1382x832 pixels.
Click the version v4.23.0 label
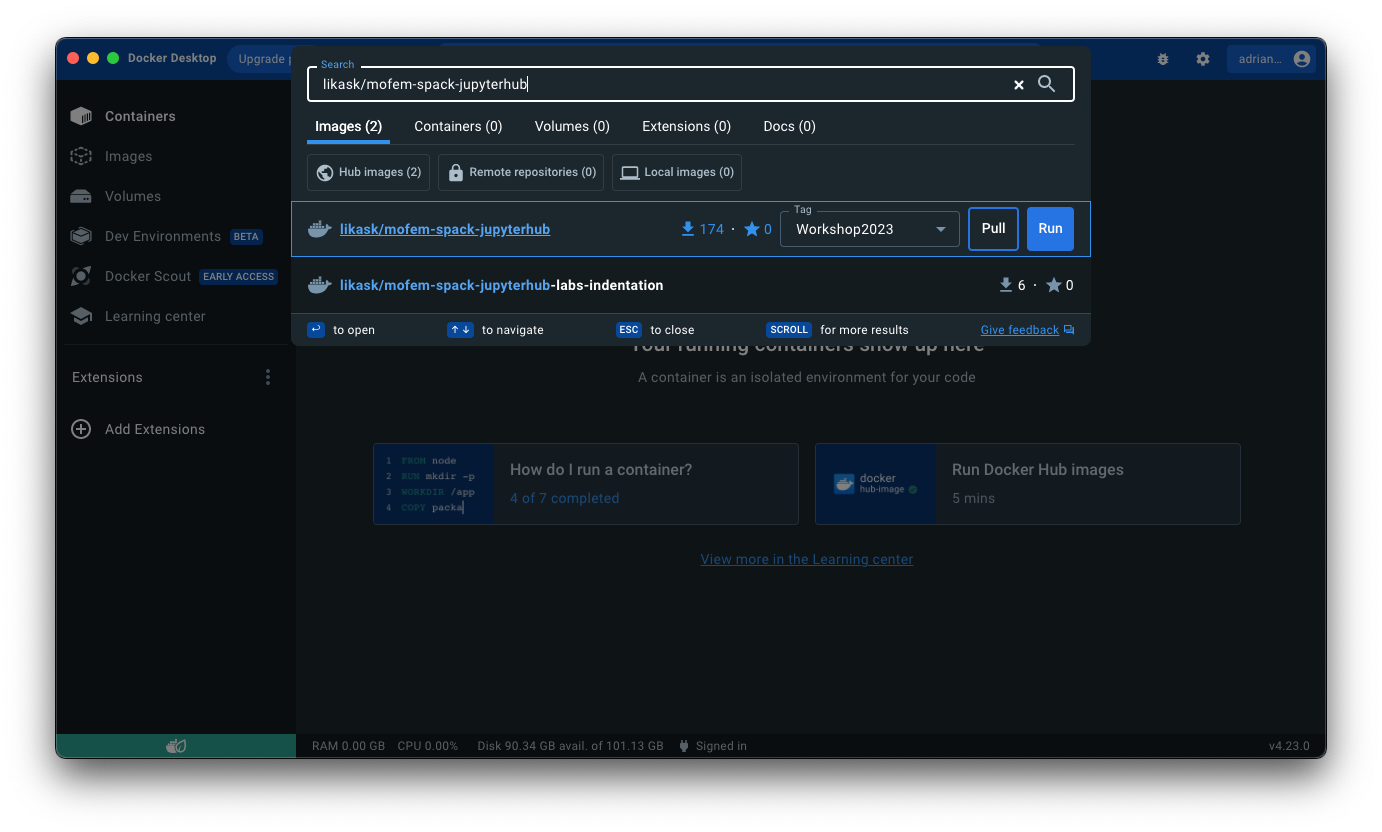(1291, 746)
